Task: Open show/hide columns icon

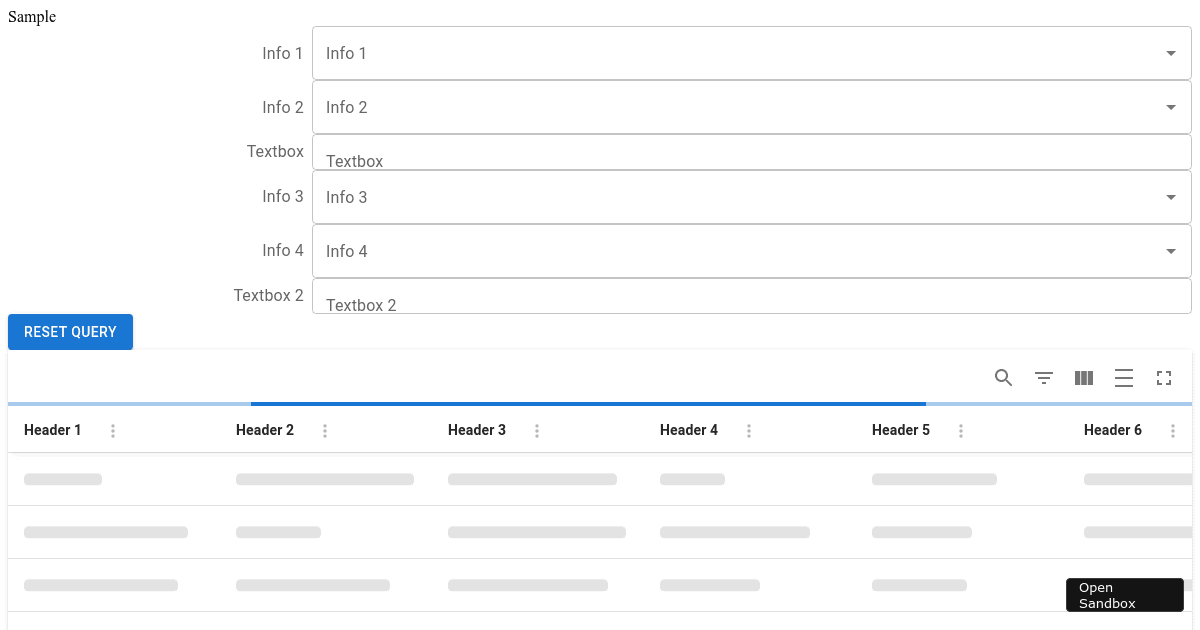Action: 1084,378
